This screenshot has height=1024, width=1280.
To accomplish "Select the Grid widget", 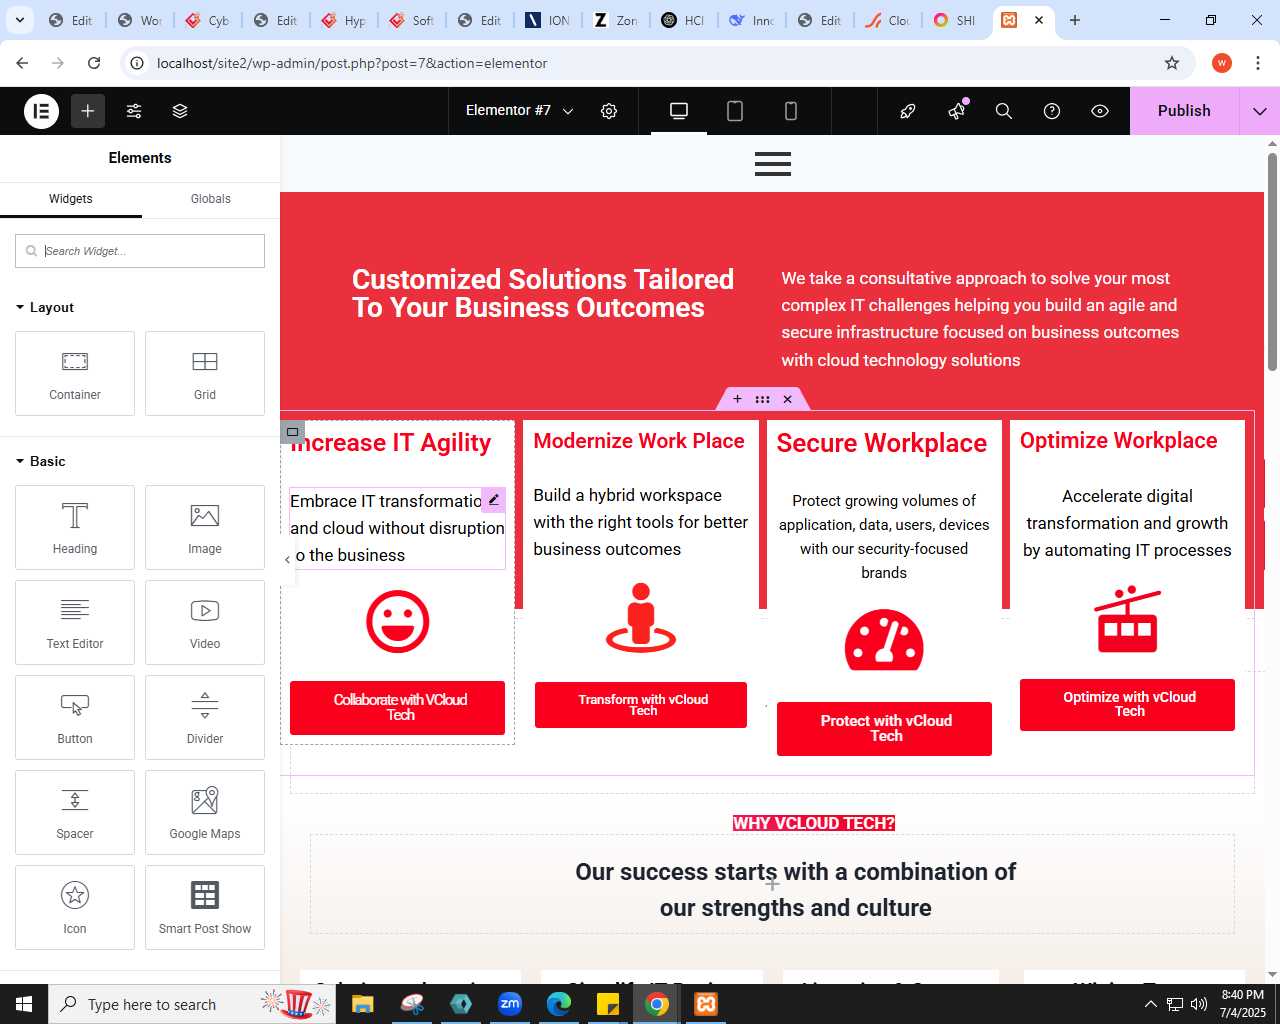I will (205, 373).
